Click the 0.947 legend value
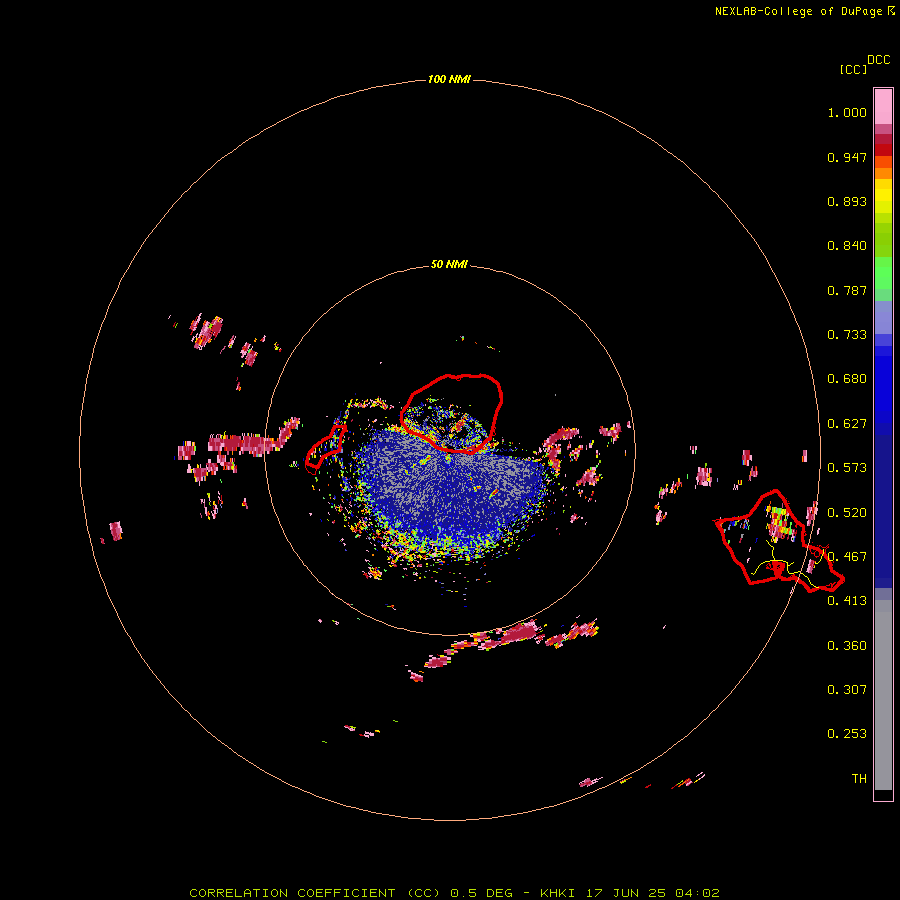The width and height of the screenshot is (900, 900). tap(847, 157)
